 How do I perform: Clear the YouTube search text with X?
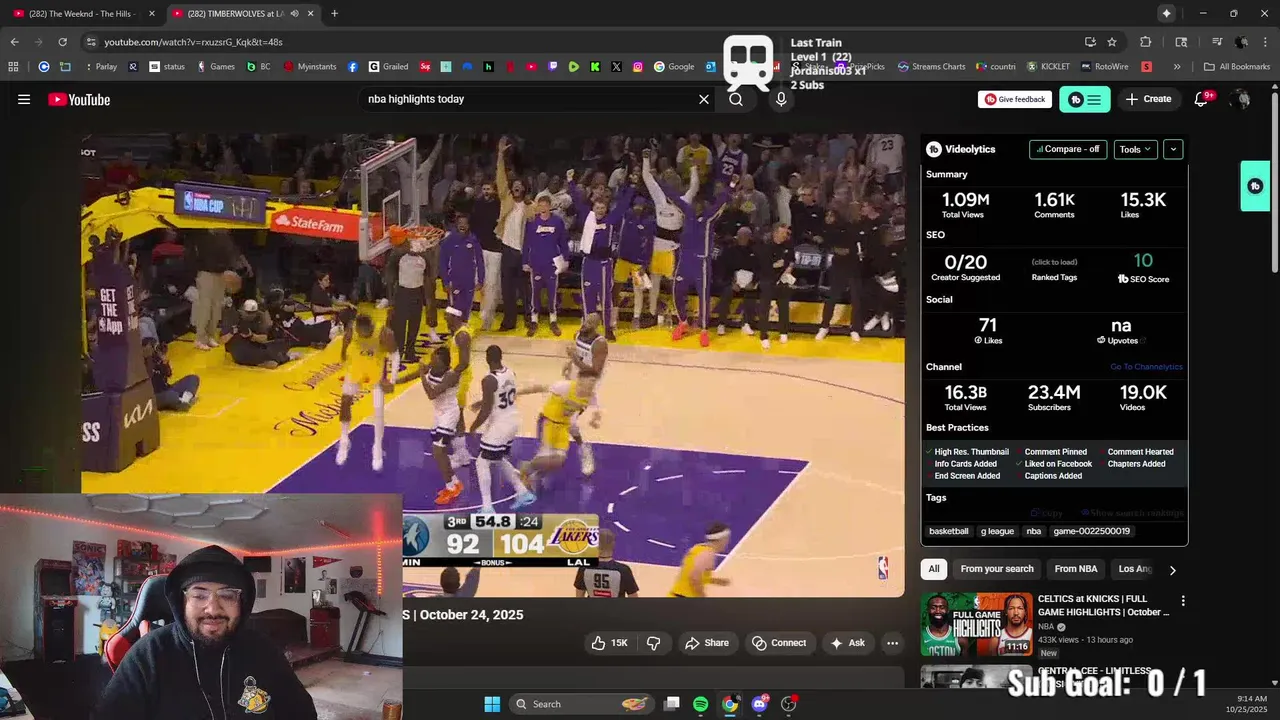point(704,99)
